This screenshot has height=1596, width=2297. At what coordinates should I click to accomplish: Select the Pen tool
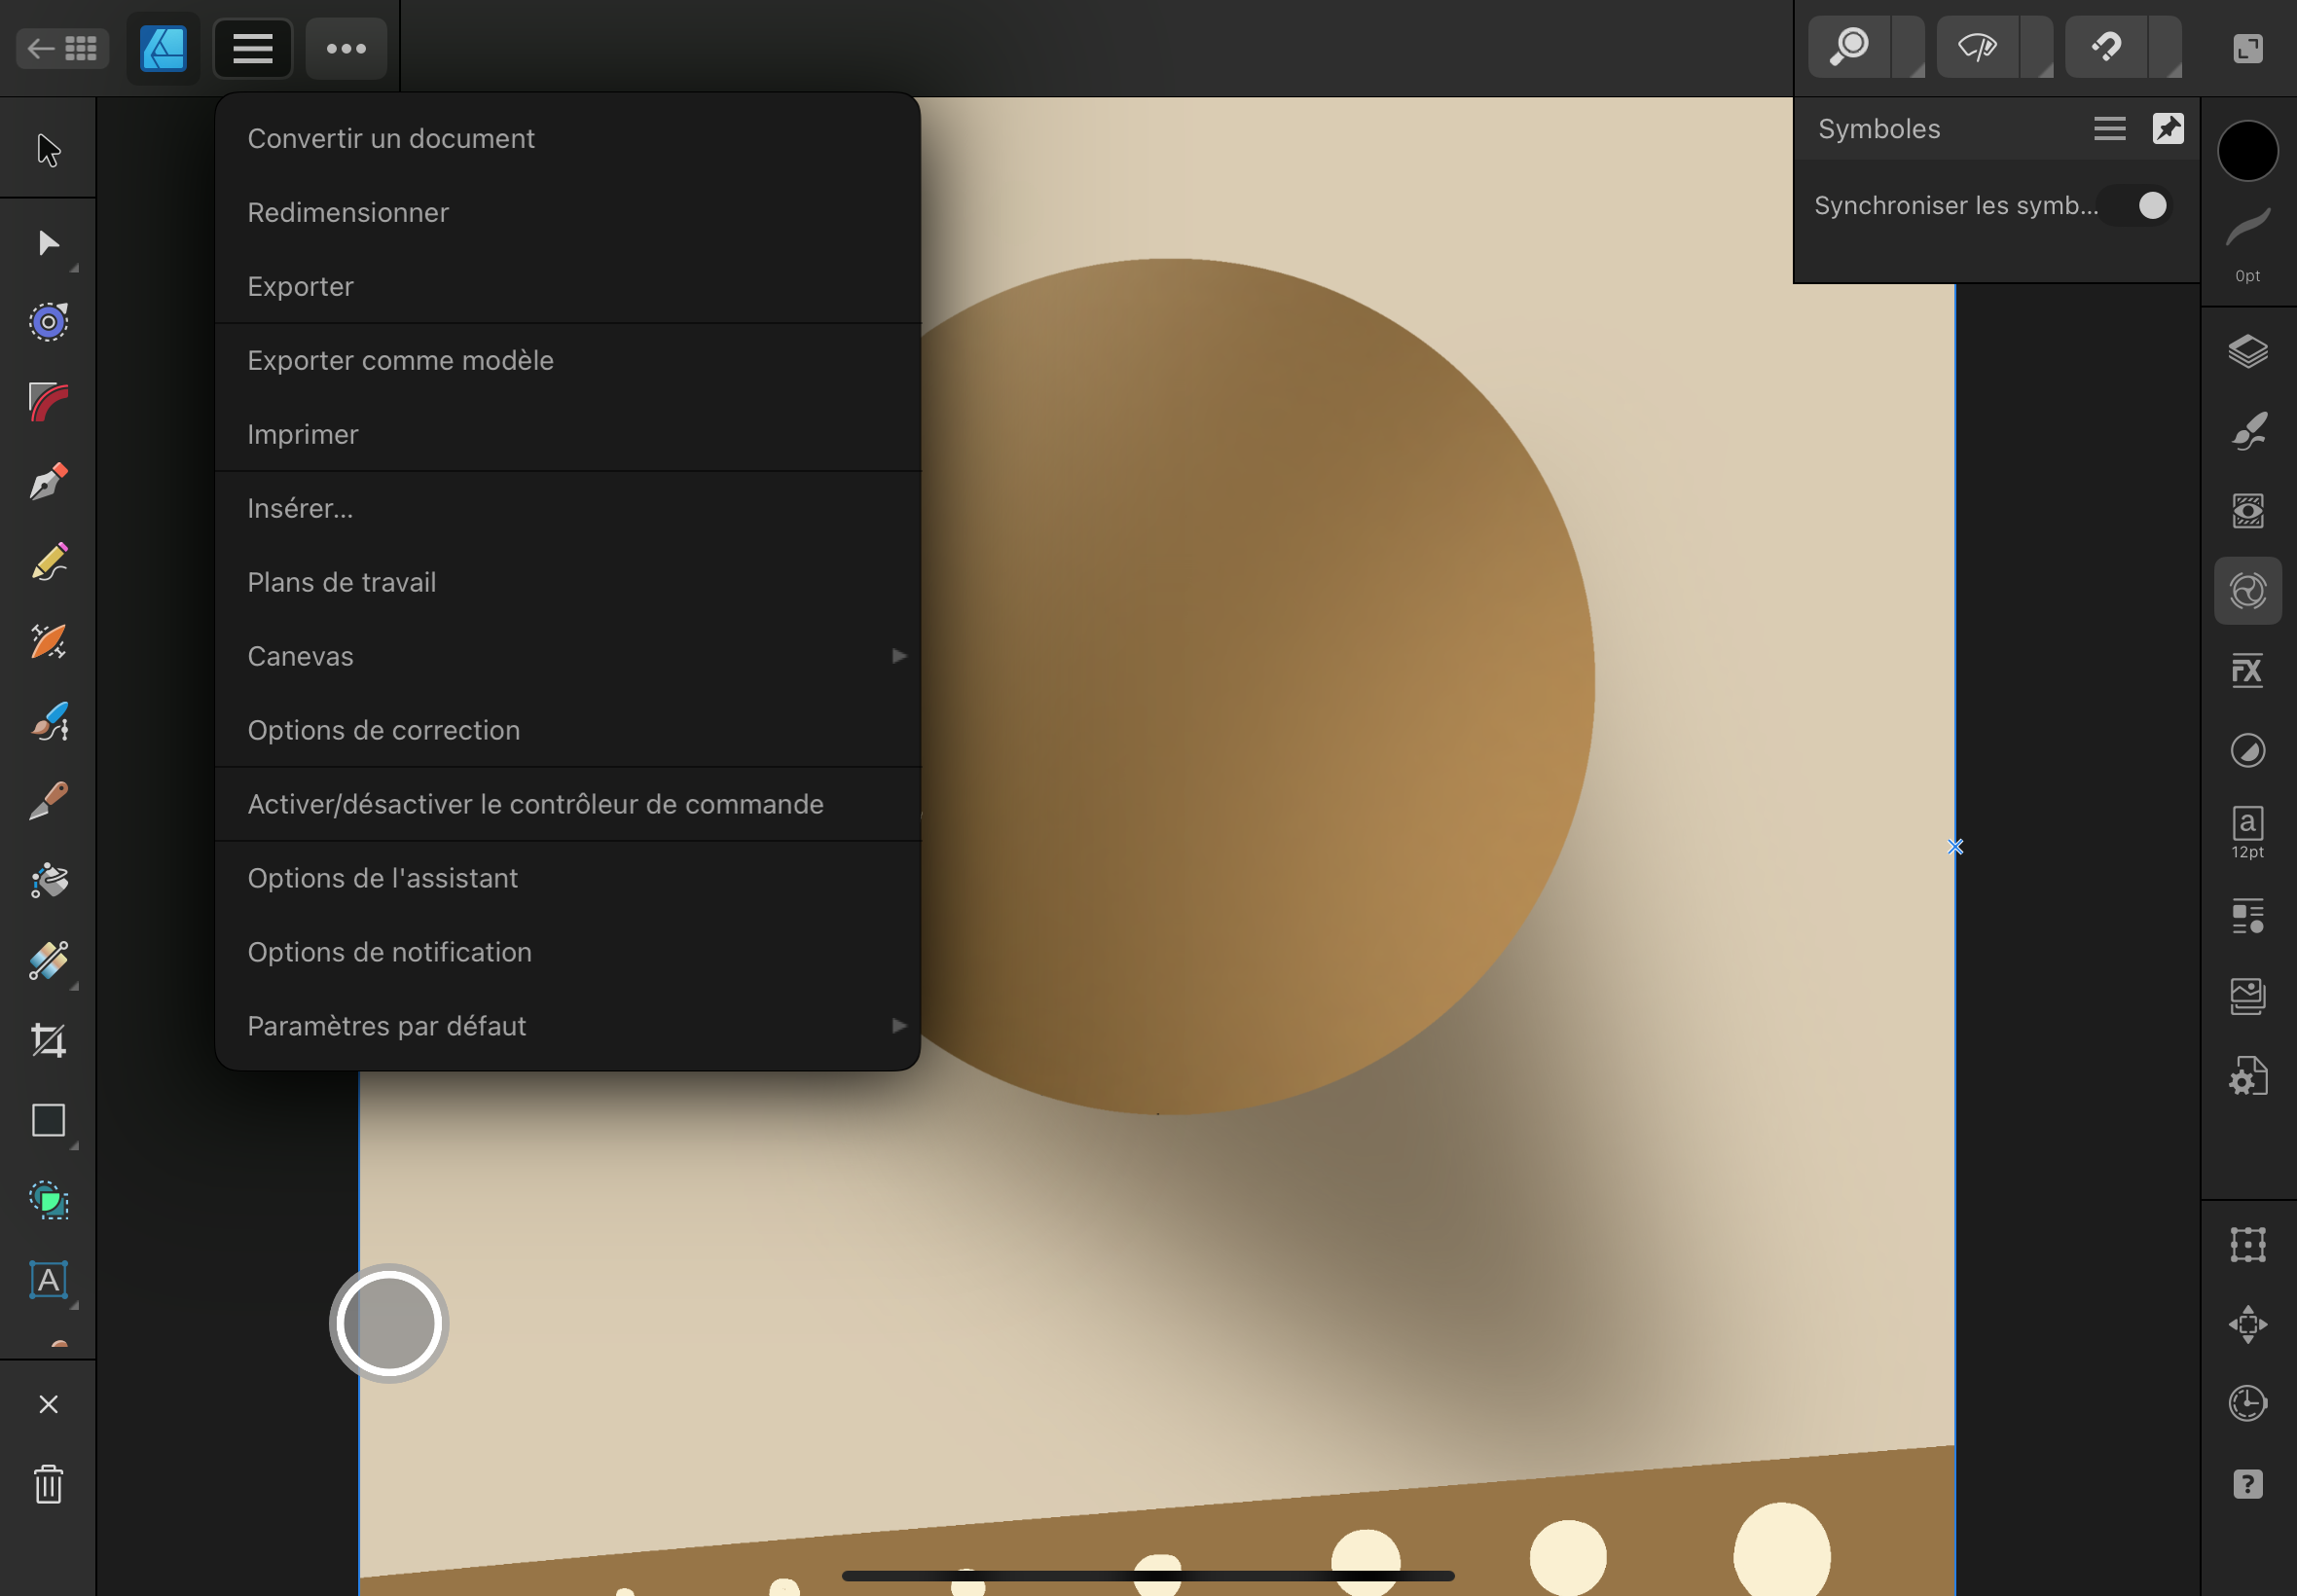click(48, 483)
